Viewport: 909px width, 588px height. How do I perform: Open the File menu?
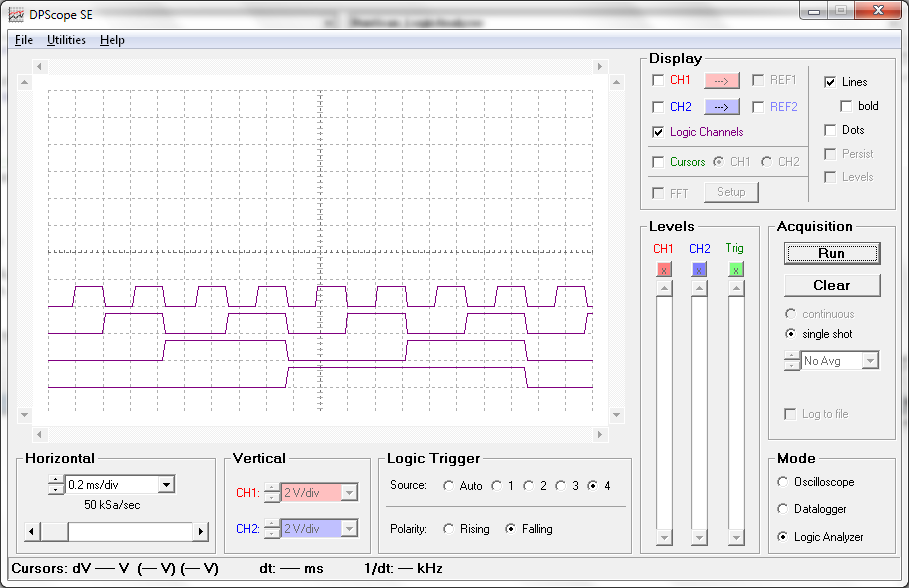[x=23, y=40]
